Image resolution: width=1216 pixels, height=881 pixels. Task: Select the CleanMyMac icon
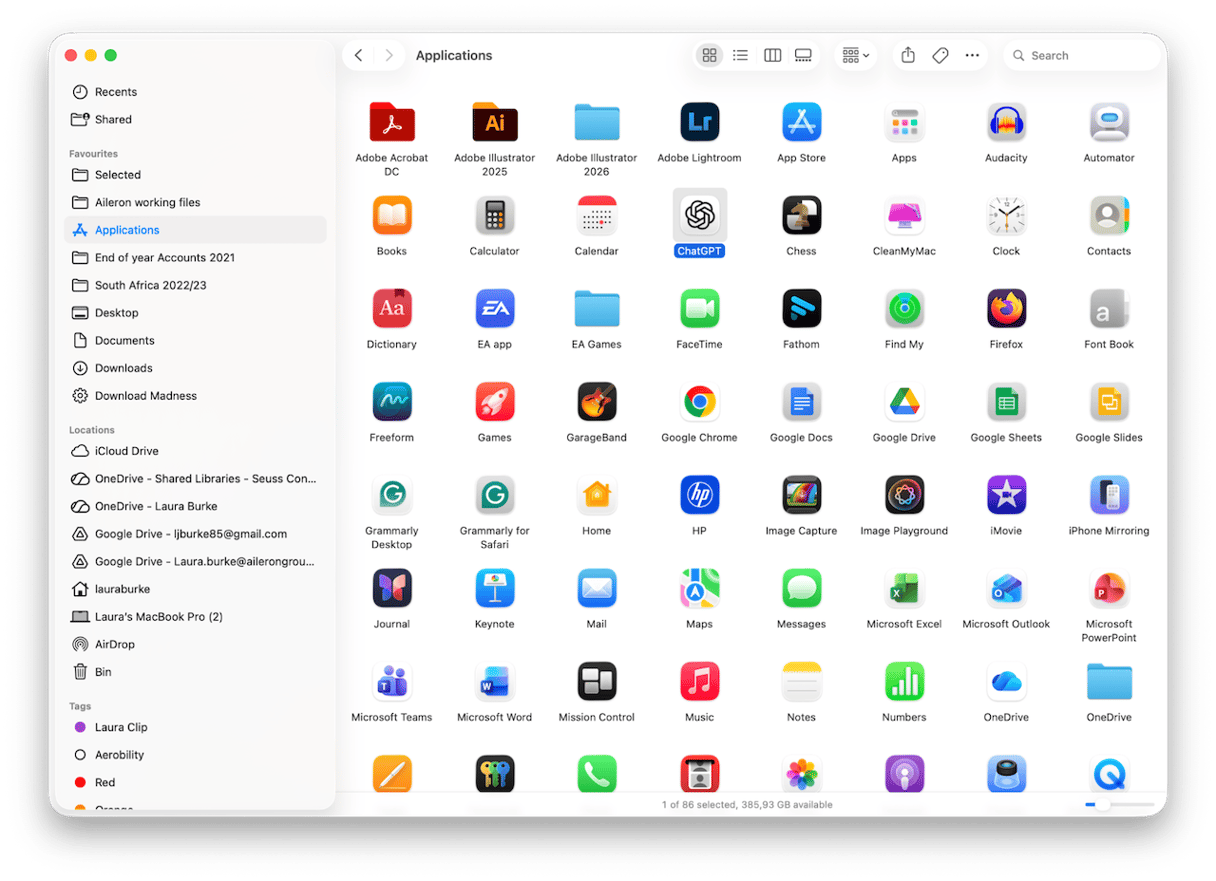tap(904, 215)
